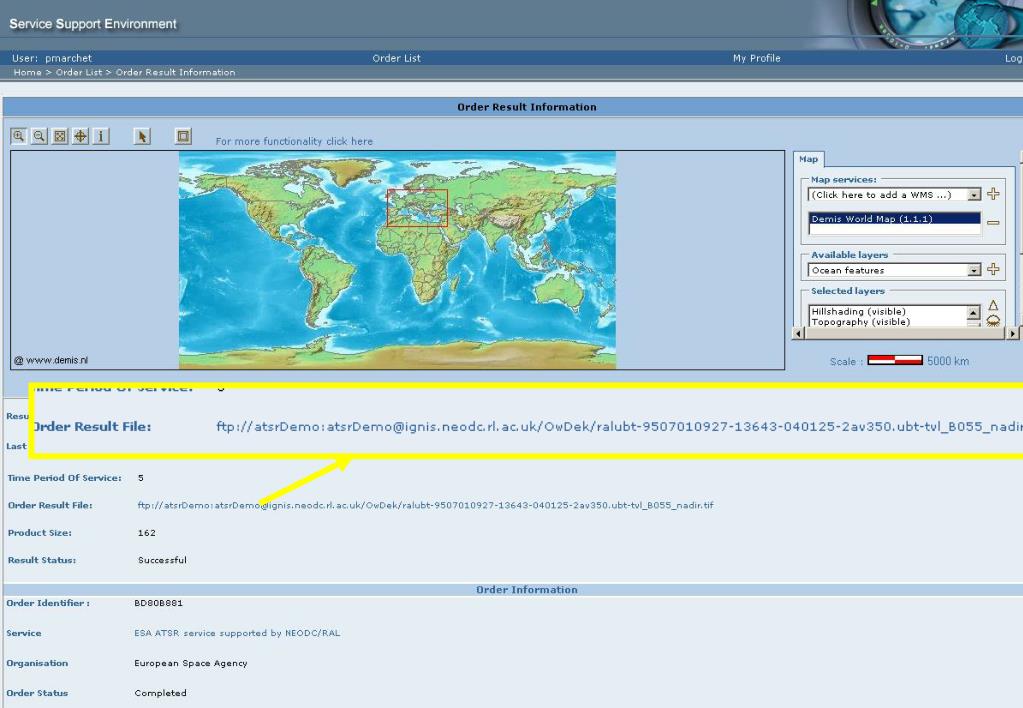Select Topography (visible) layer
1023x708 pixels.
tap(860, 322)
